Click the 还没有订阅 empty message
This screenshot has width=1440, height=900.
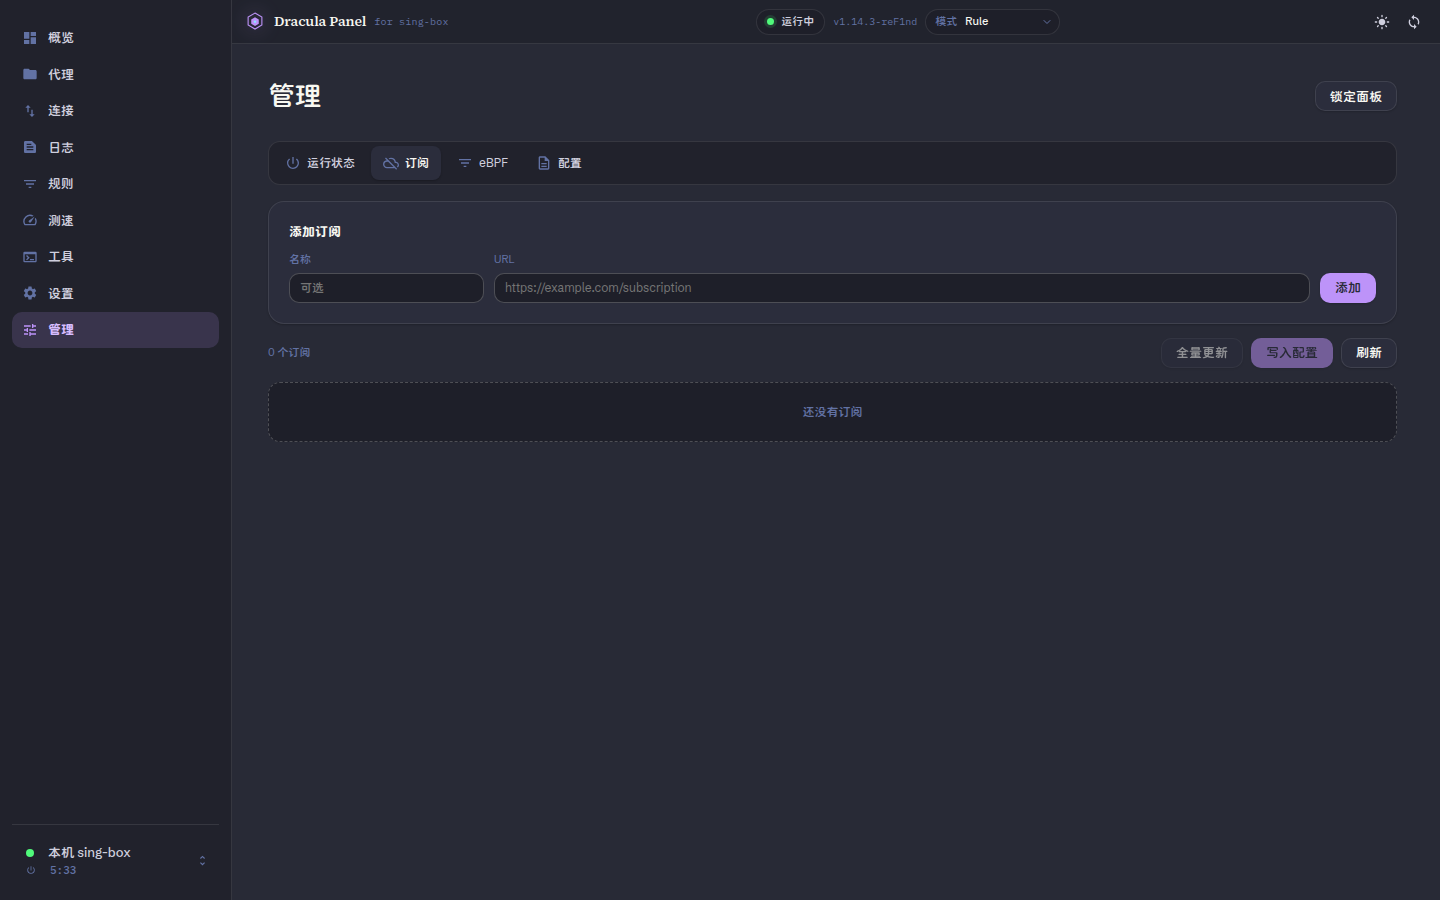pyautogui.click(x=832, y=412)
